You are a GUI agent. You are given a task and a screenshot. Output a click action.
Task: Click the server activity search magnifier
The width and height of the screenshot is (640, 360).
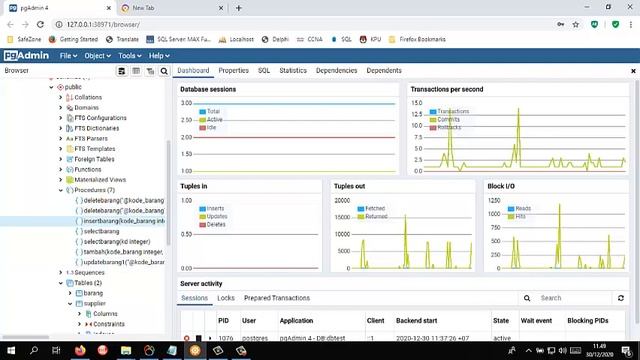pos(527,298)
